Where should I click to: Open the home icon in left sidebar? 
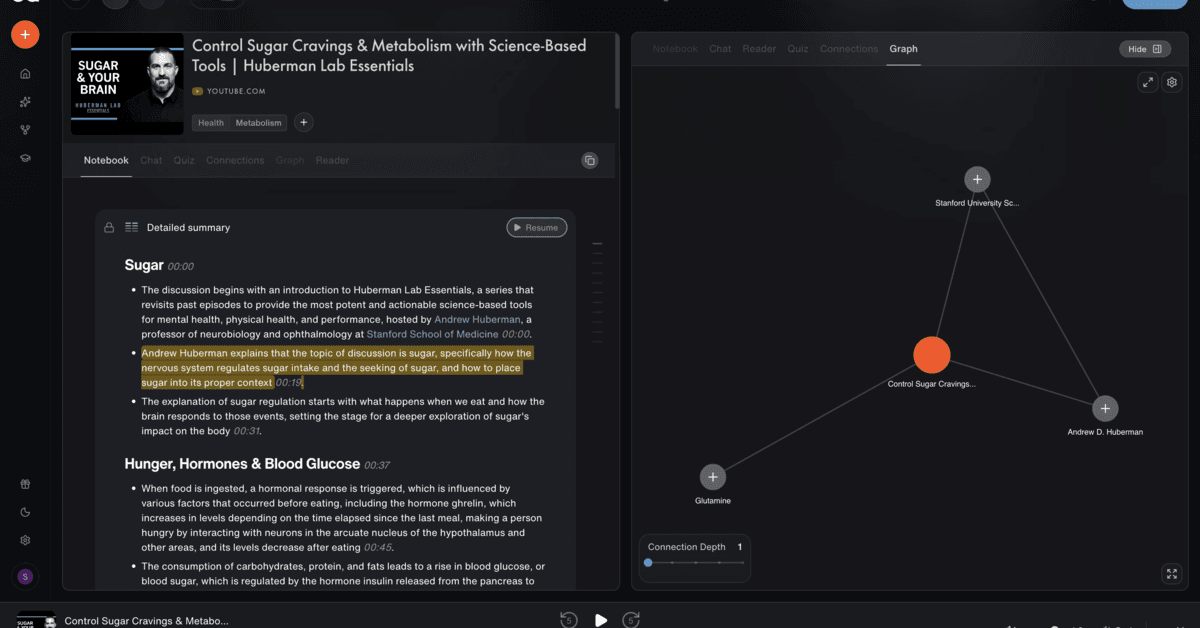pyautogui.click(x=25, y=74)
